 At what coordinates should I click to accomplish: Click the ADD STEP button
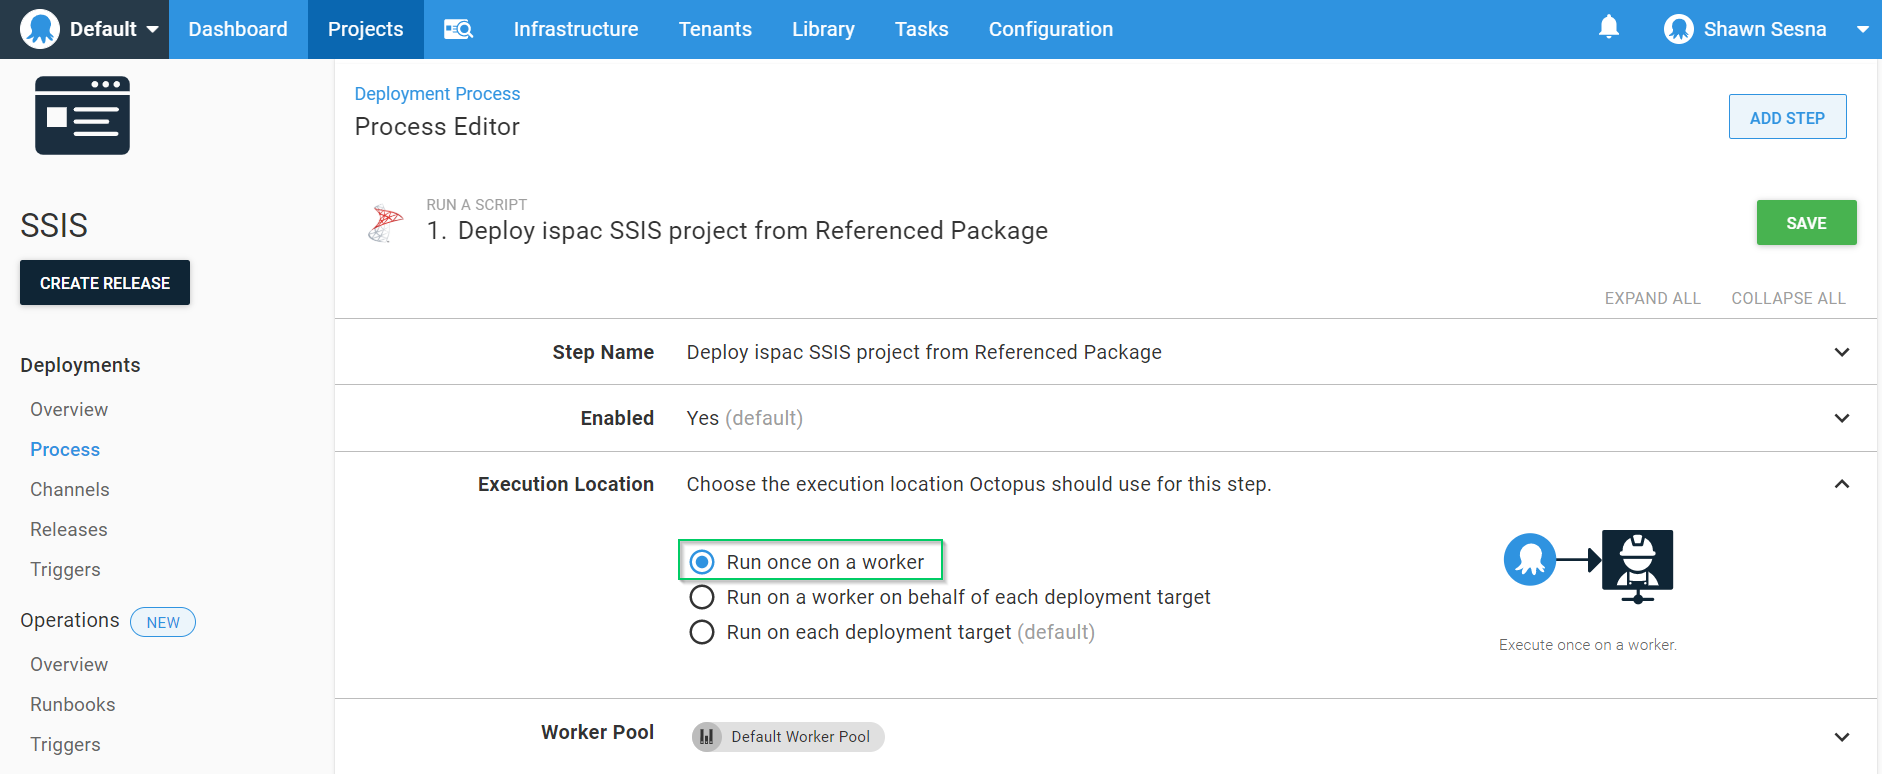[1786, 117]
